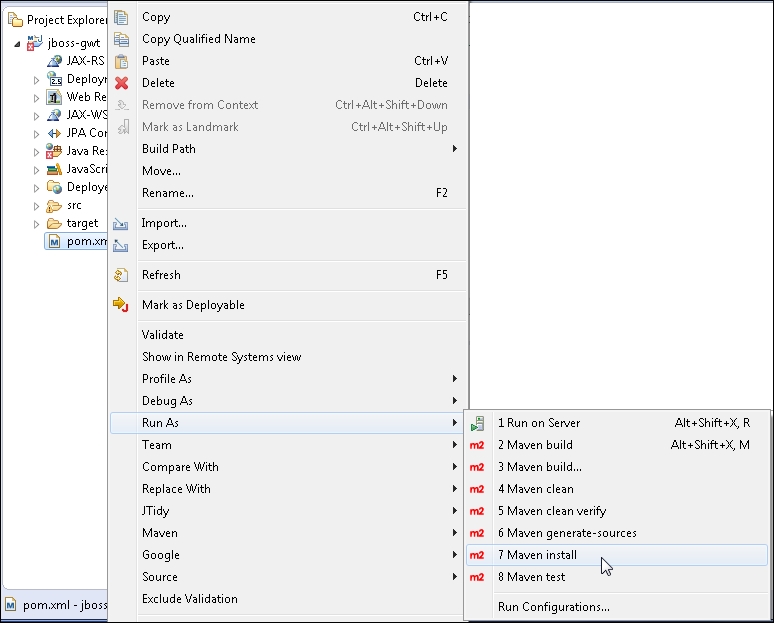This screenshot has width=774, height=623.
Task: Click the Web Resources icon
Action: 54,97
